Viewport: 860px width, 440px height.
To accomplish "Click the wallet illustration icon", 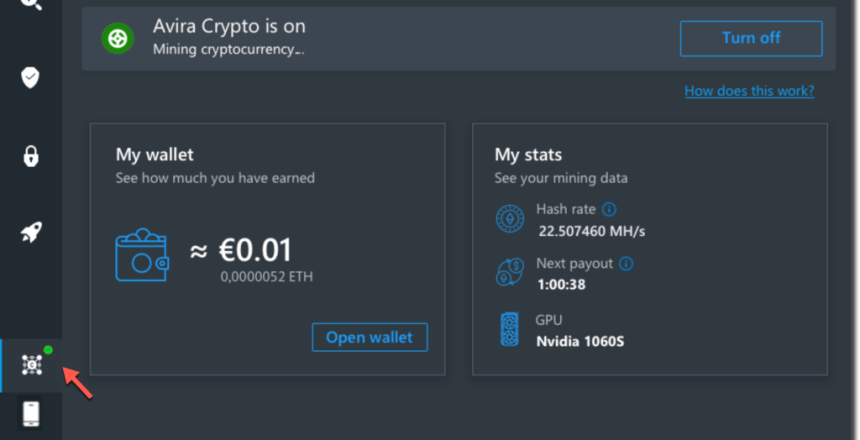I will coord(143,255).
